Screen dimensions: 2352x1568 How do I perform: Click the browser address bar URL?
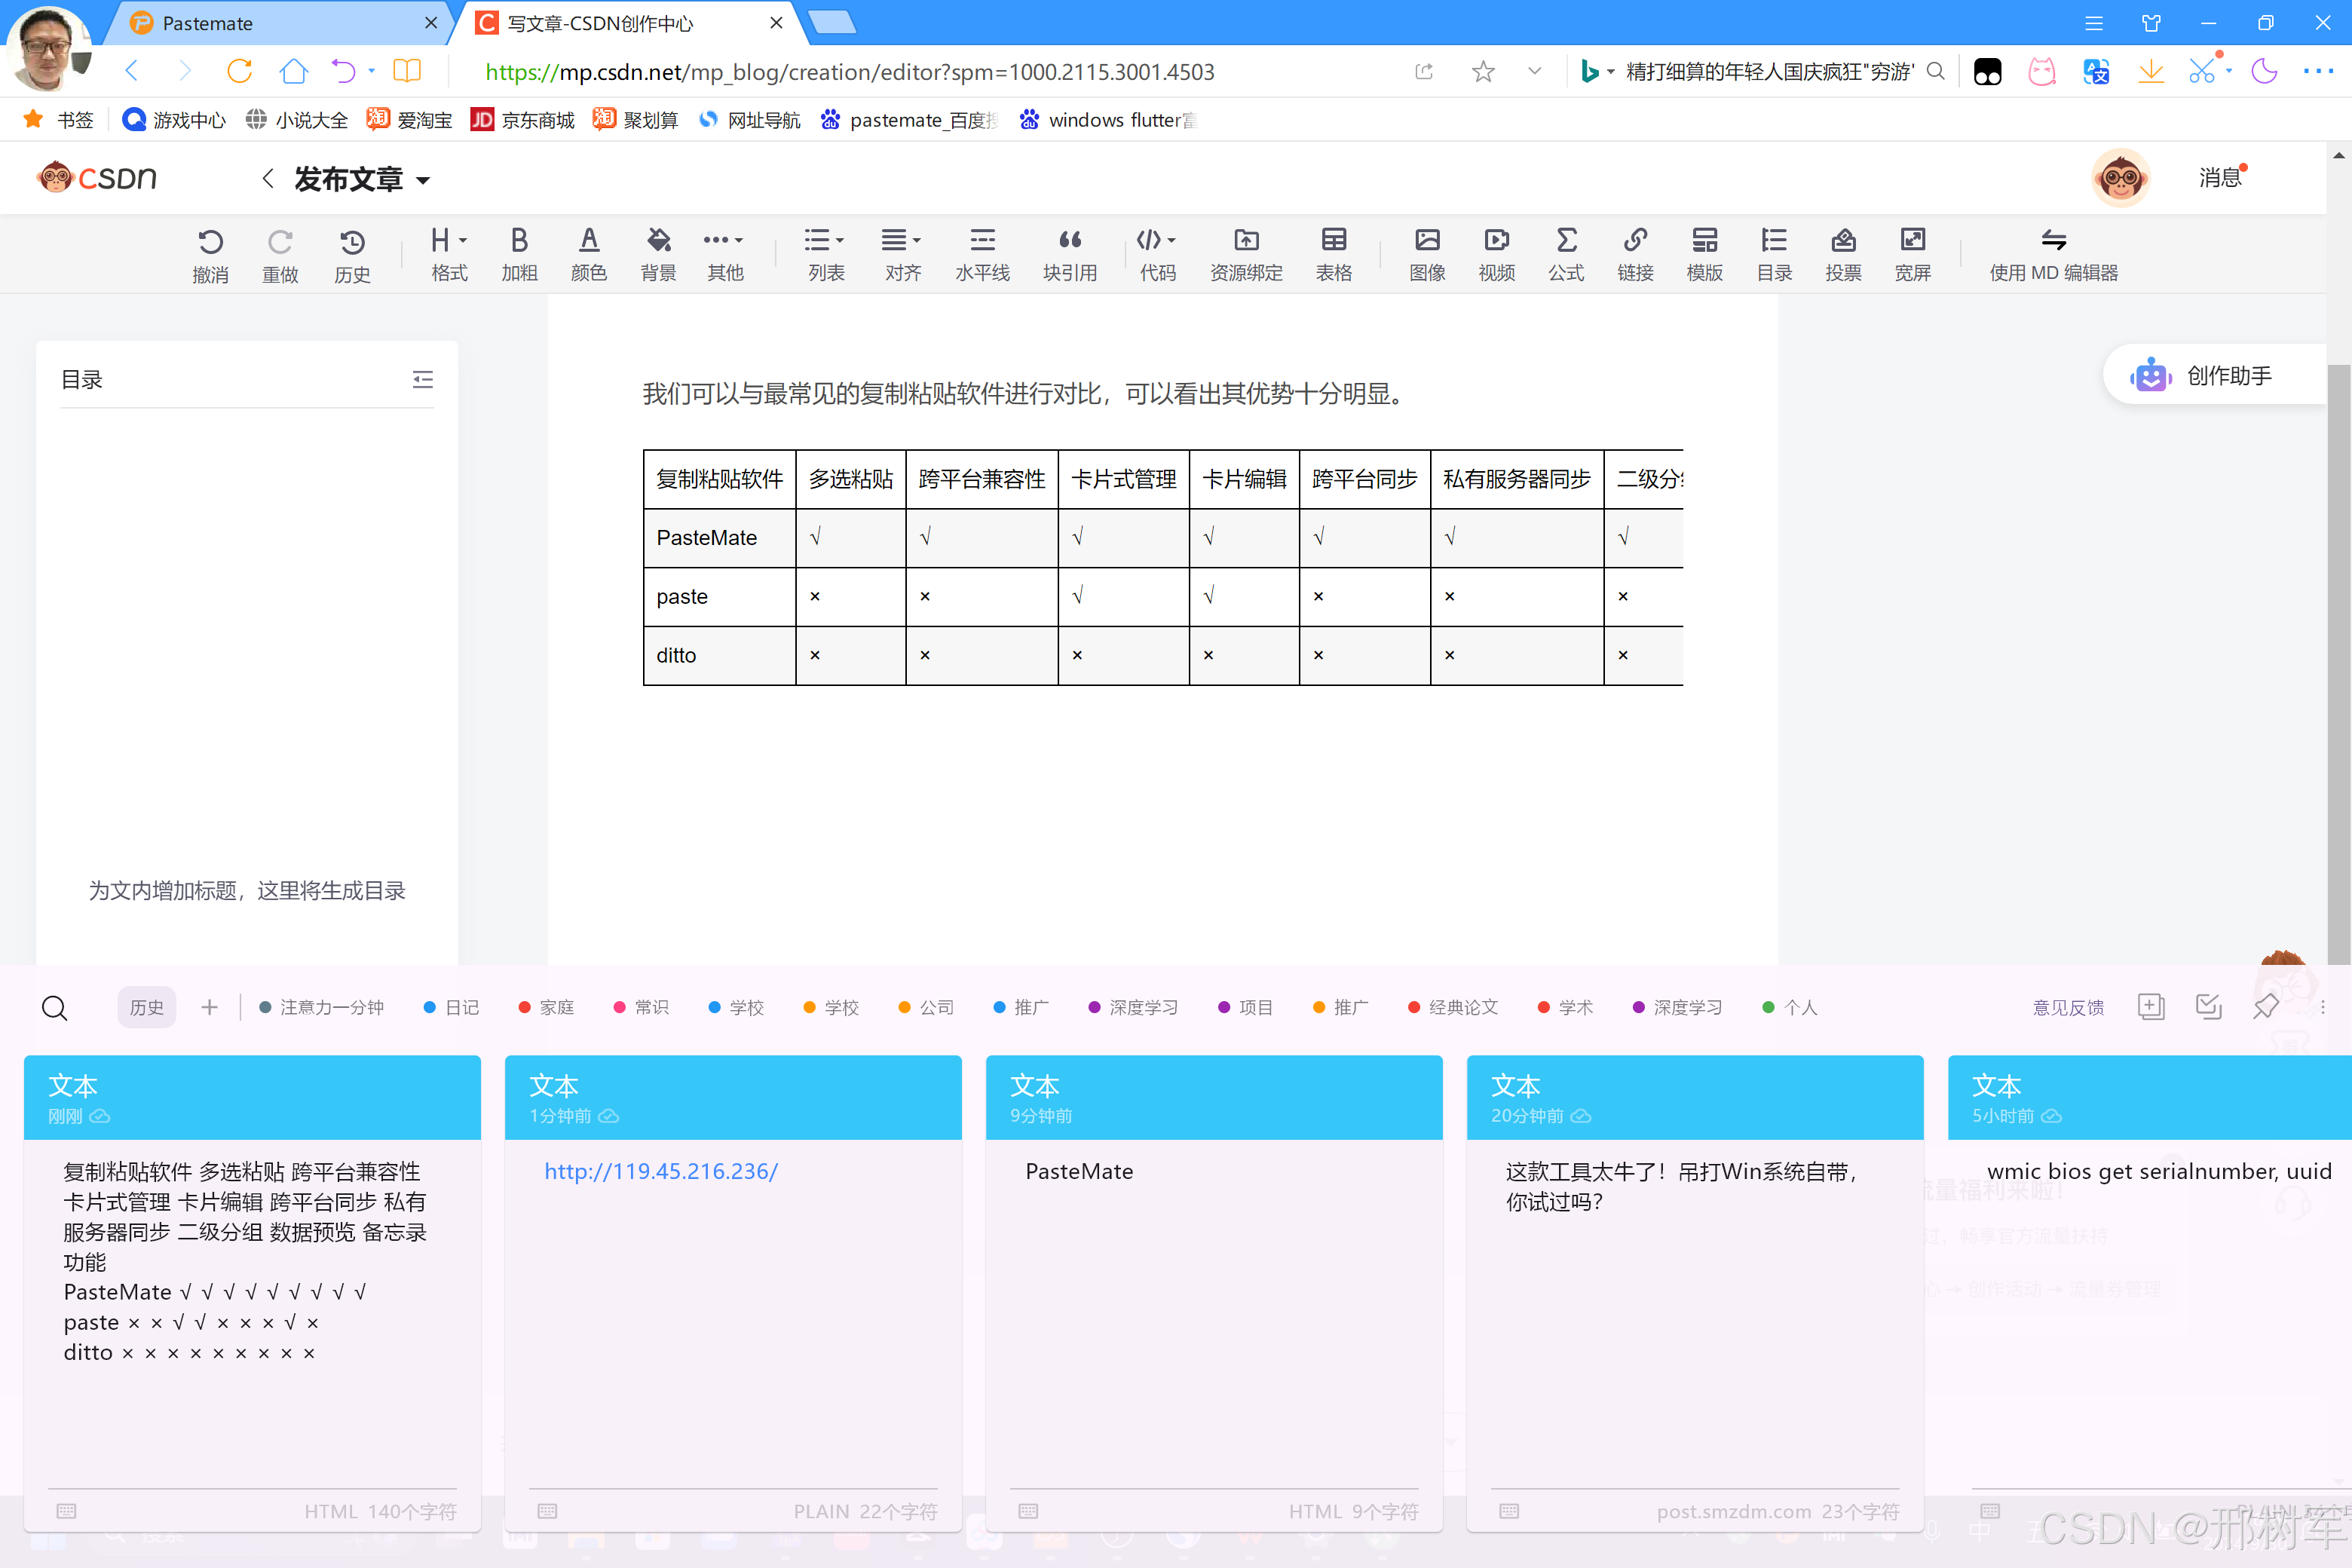[849, 72]
